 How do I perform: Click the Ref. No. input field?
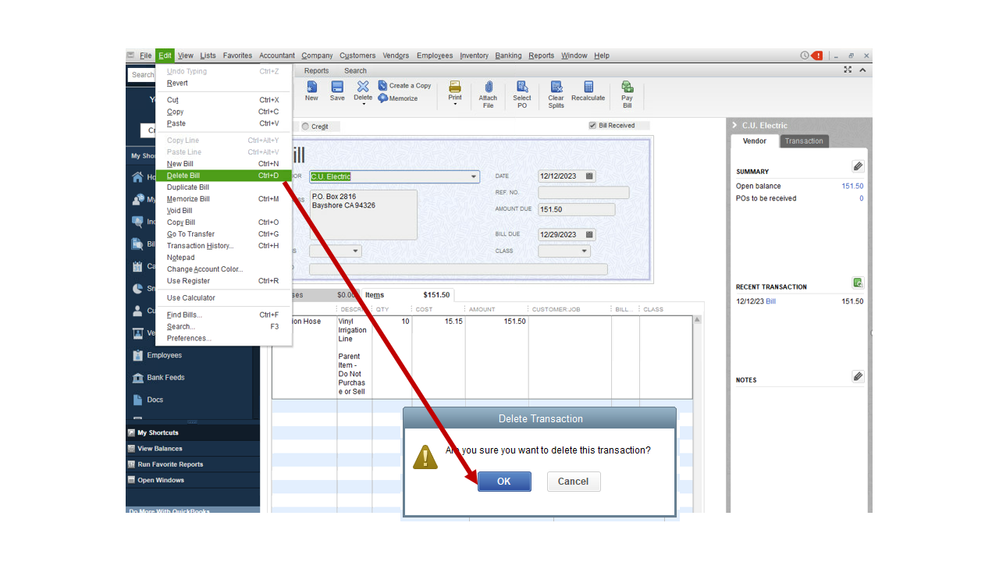583,192
